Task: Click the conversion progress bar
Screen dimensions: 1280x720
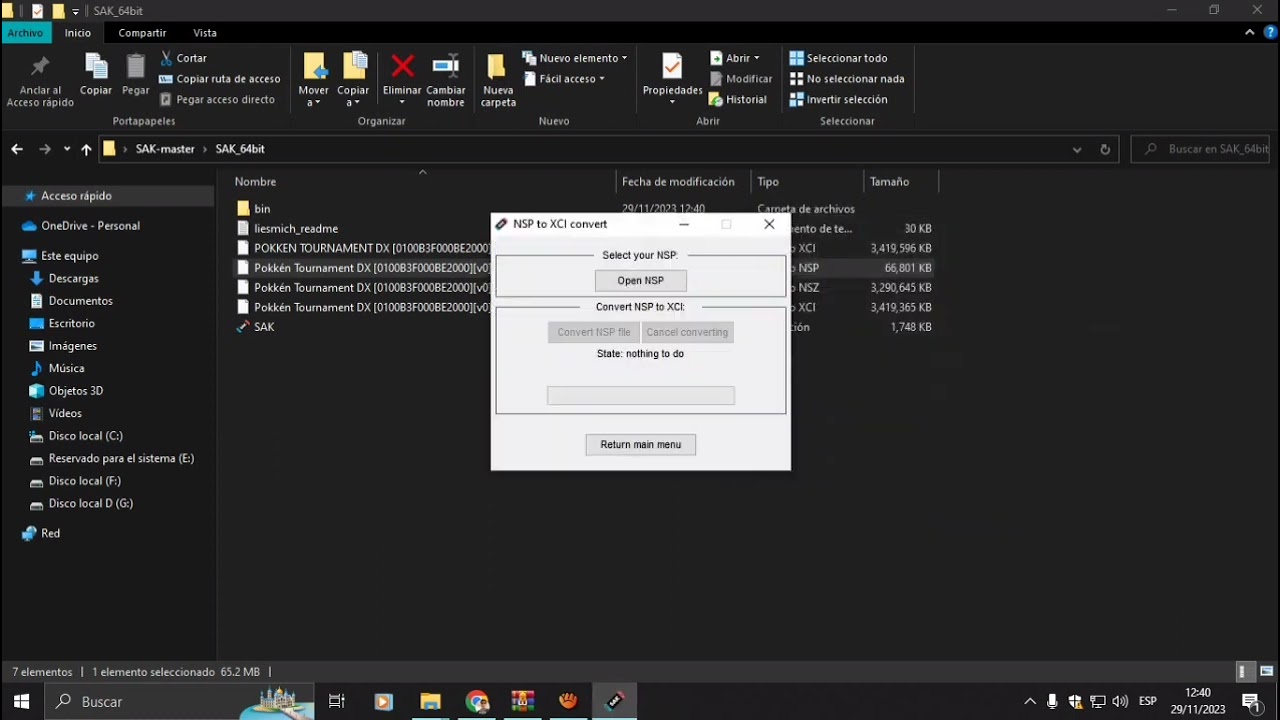Action: coord(641,396)
